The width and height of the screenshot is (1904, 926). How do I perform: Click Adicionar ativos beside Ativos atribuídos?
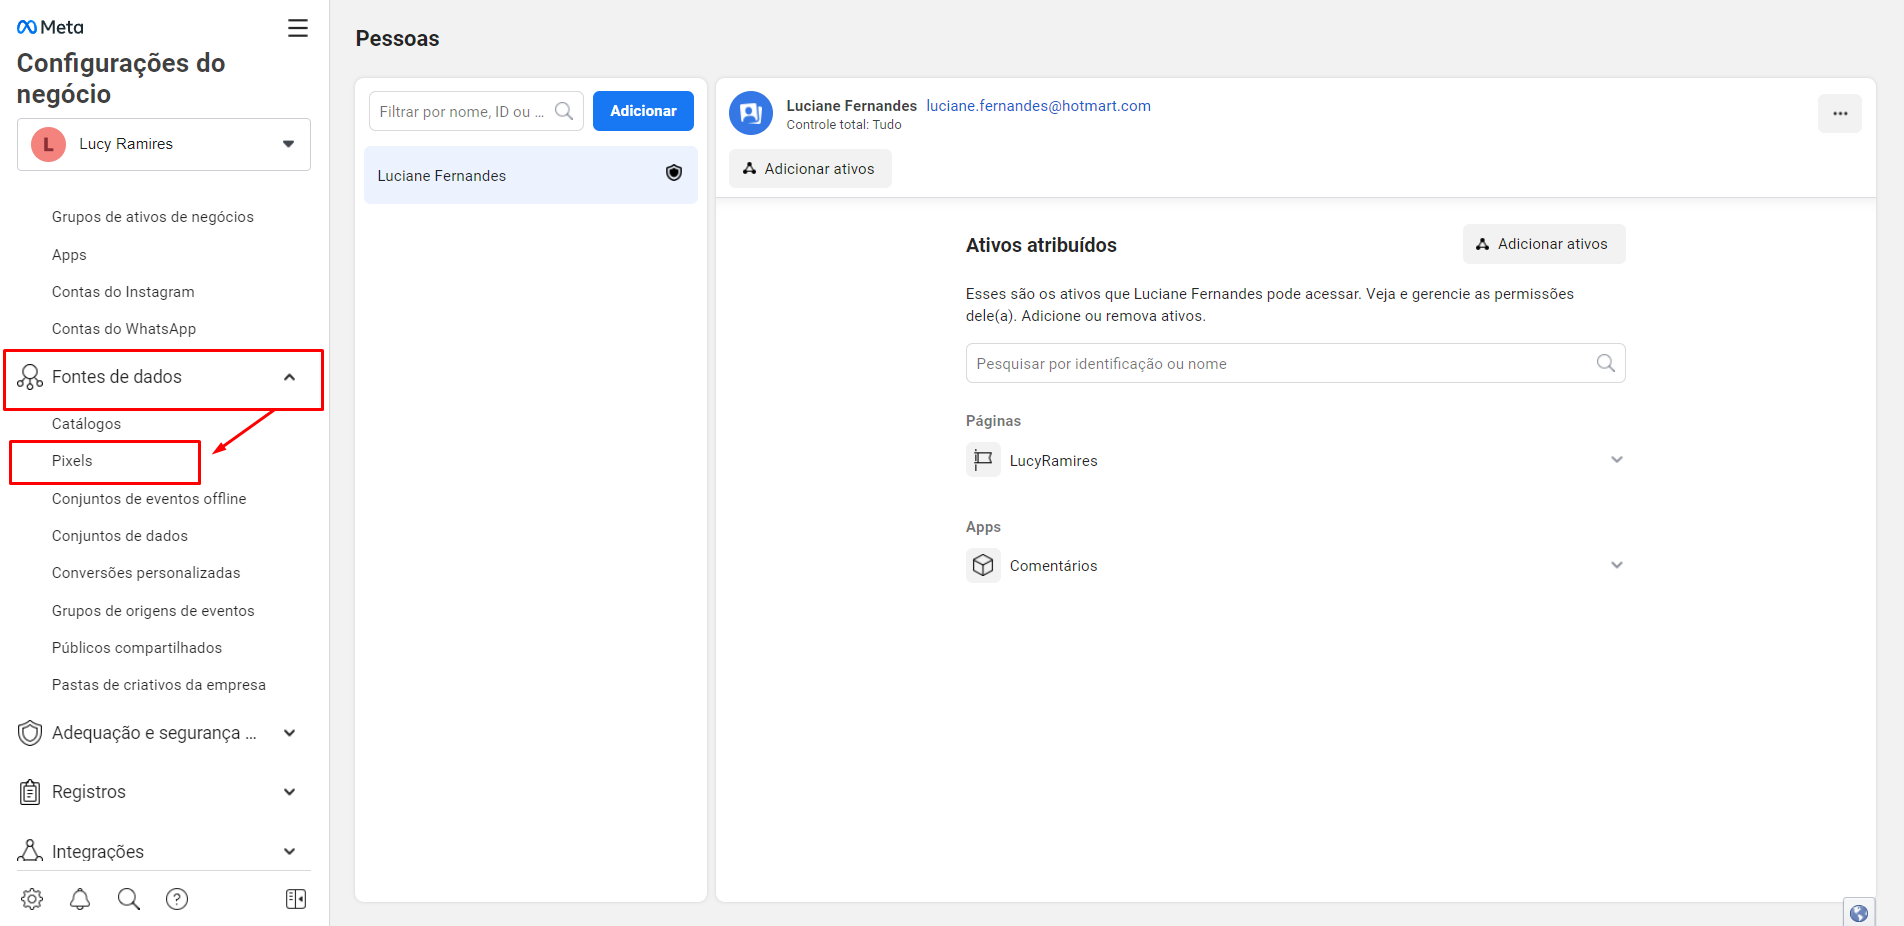coord(1543,244)
